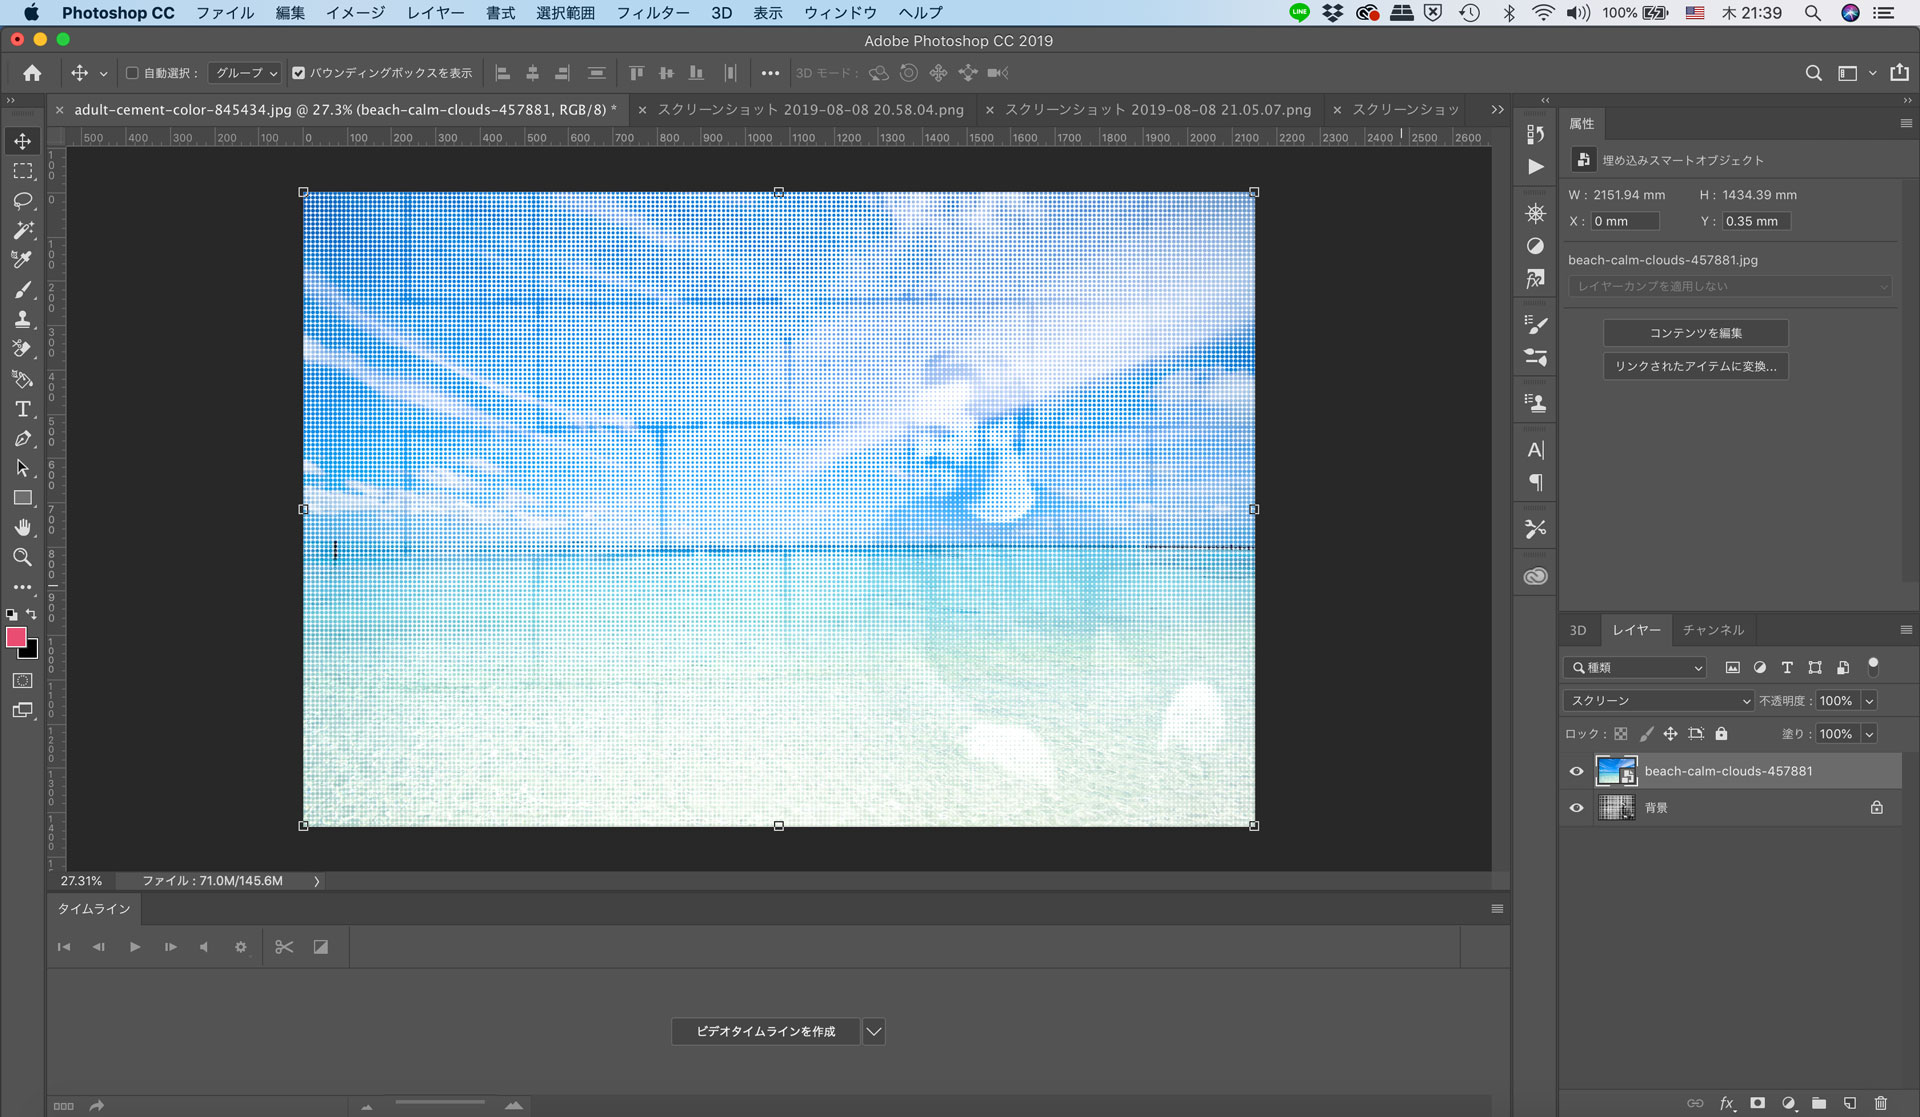Open the Actions panel play icon
Screen dimensions: 1920x1117
(x=1535, y=167)
